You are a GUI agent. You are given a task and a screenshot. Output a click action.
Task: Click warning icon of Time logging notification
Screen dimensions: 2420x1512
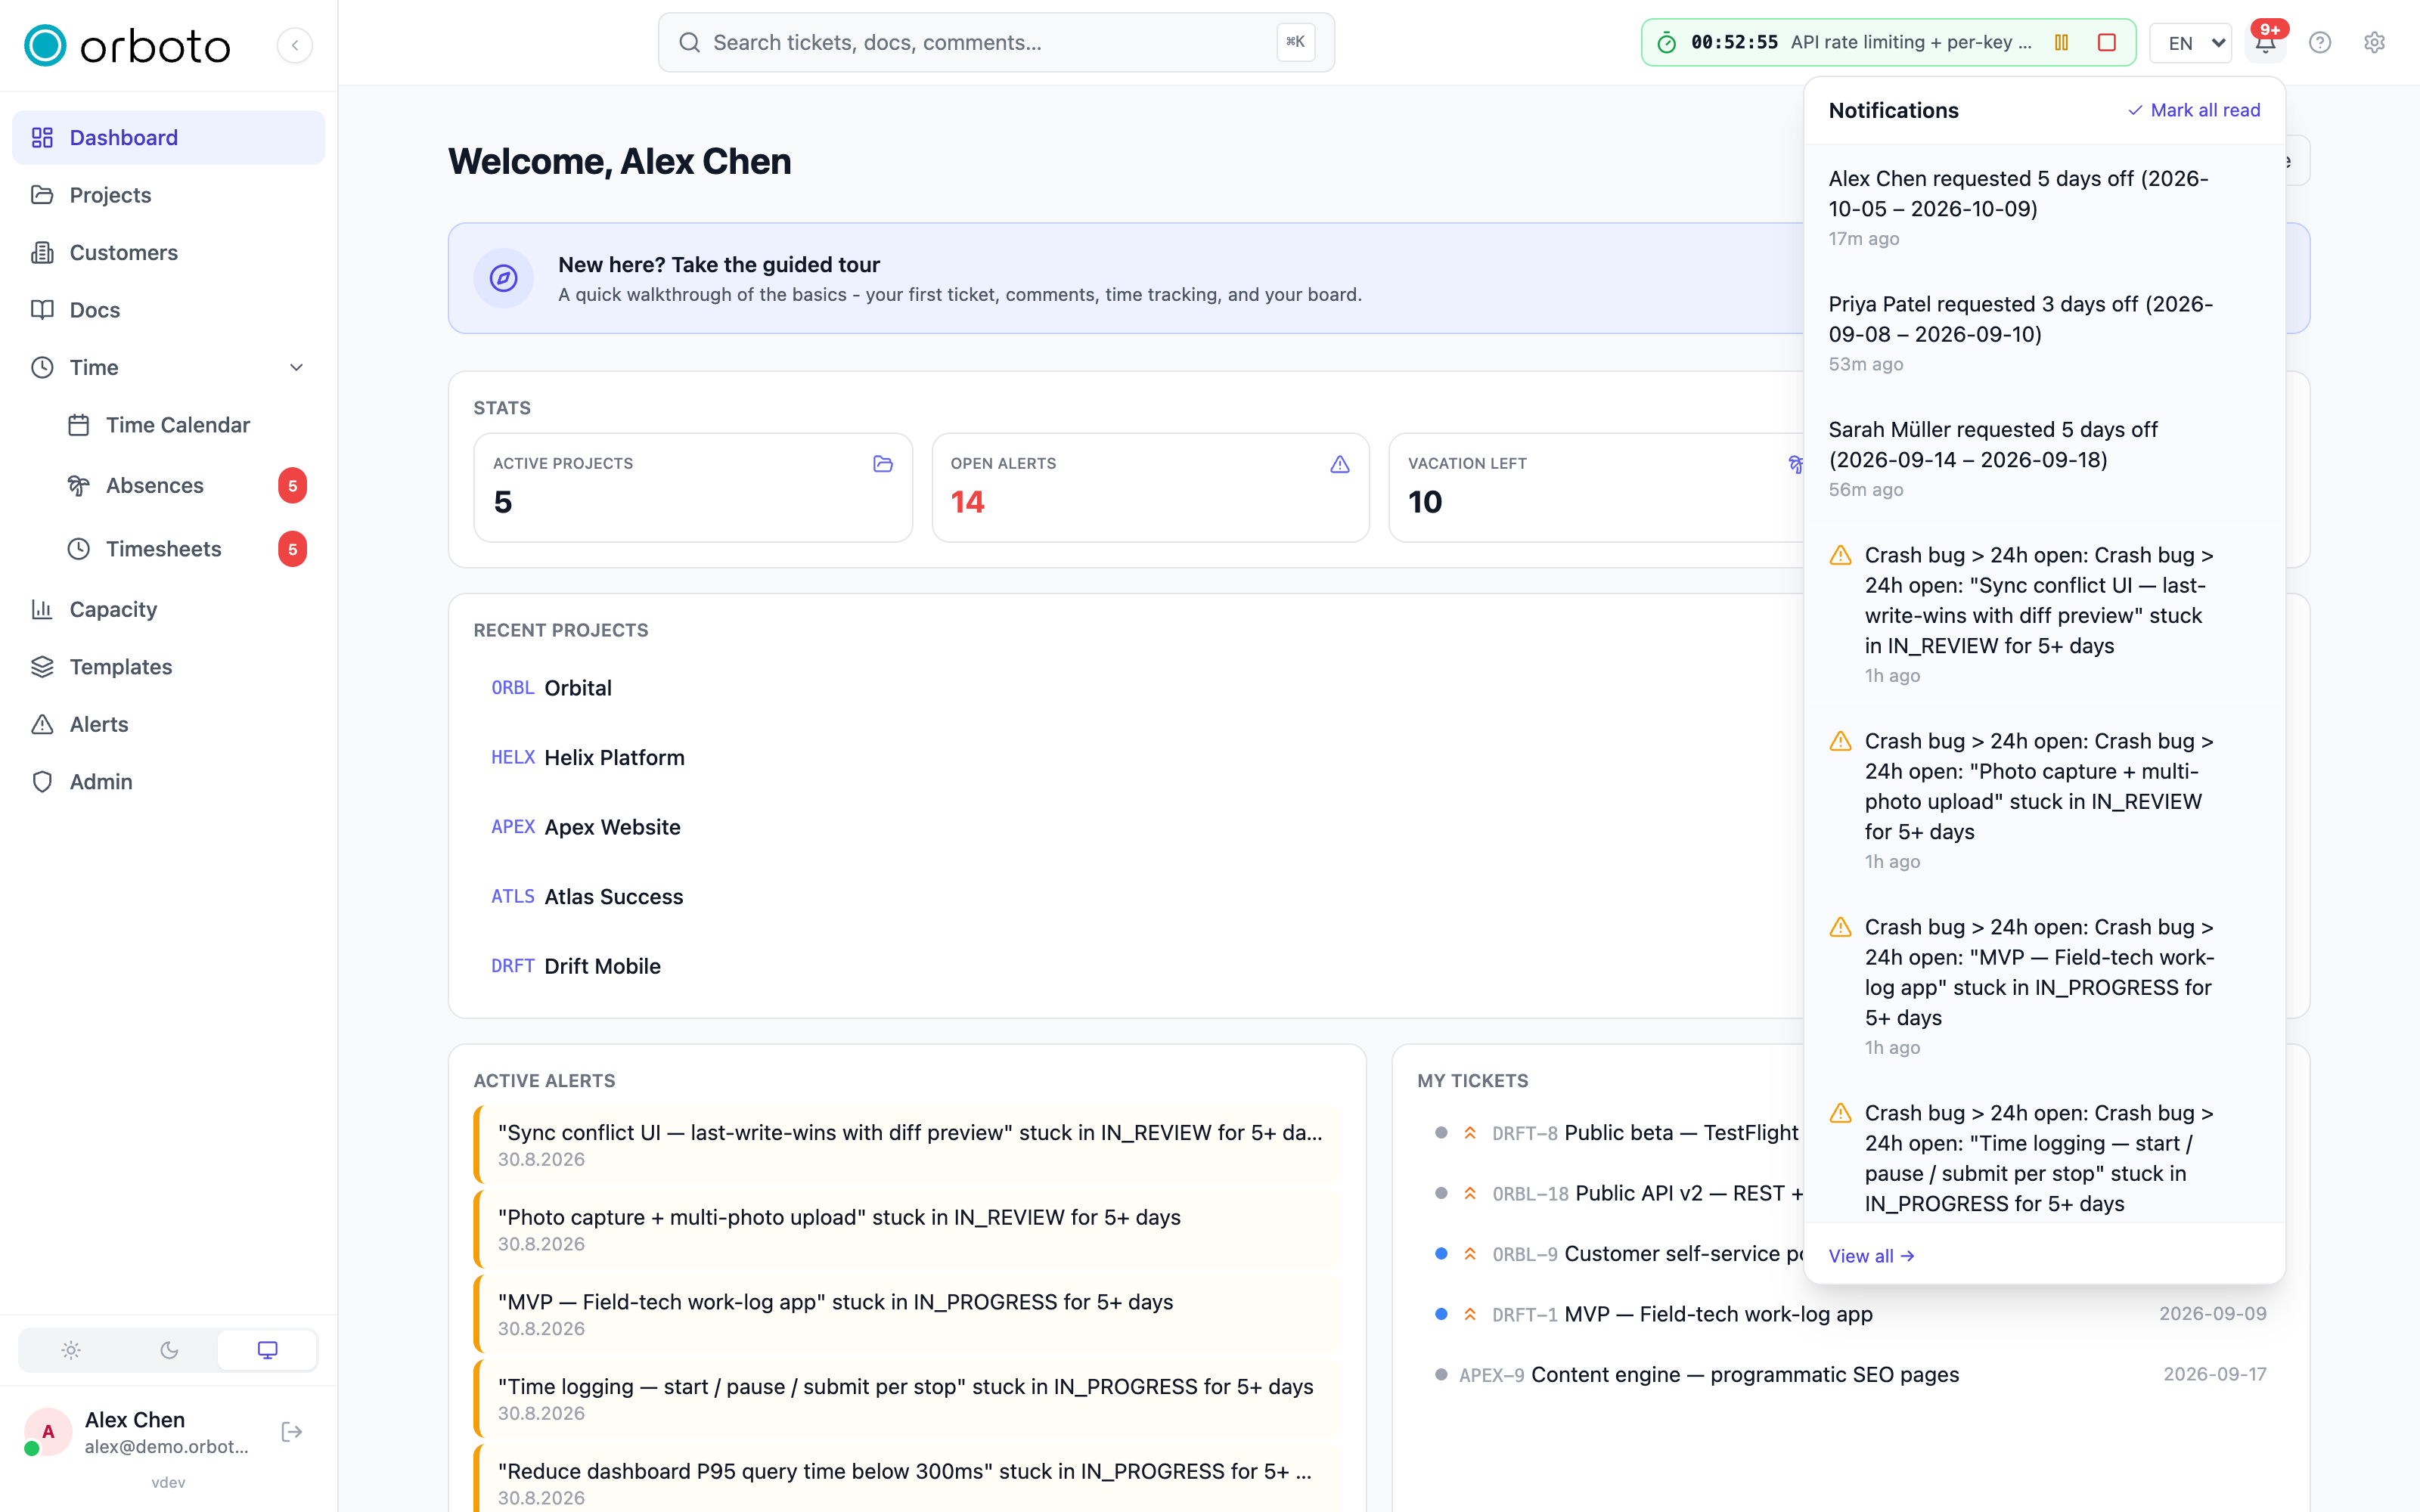click(1840, 1113)
